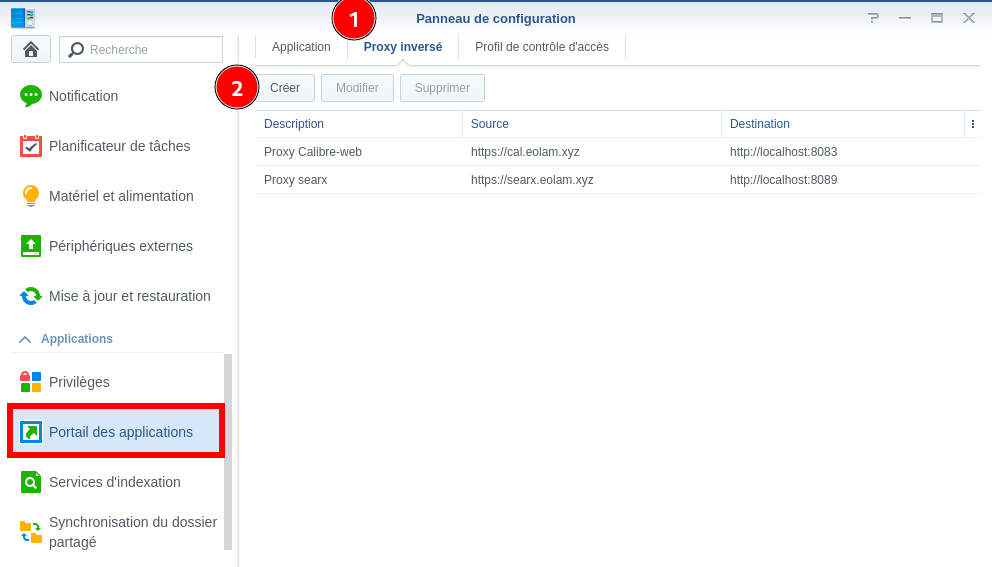This screenshot has width=992, height=567.
Task: Select the Privilèges icon
Action: click(x=31, y=382)
